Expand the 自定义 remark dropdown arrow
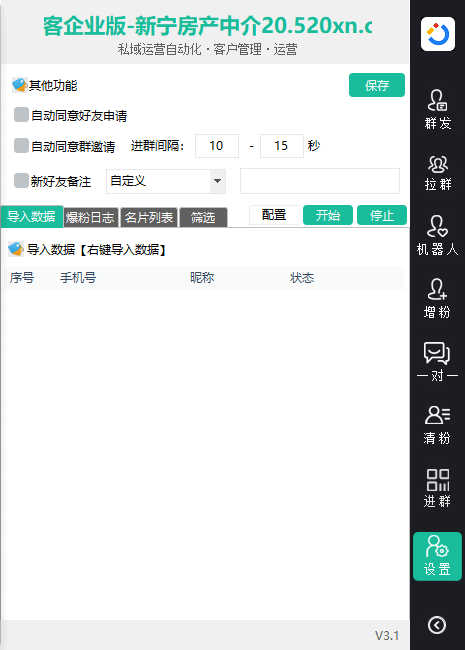The width and height of the screenshot is (465, 650). click(217, 181)
